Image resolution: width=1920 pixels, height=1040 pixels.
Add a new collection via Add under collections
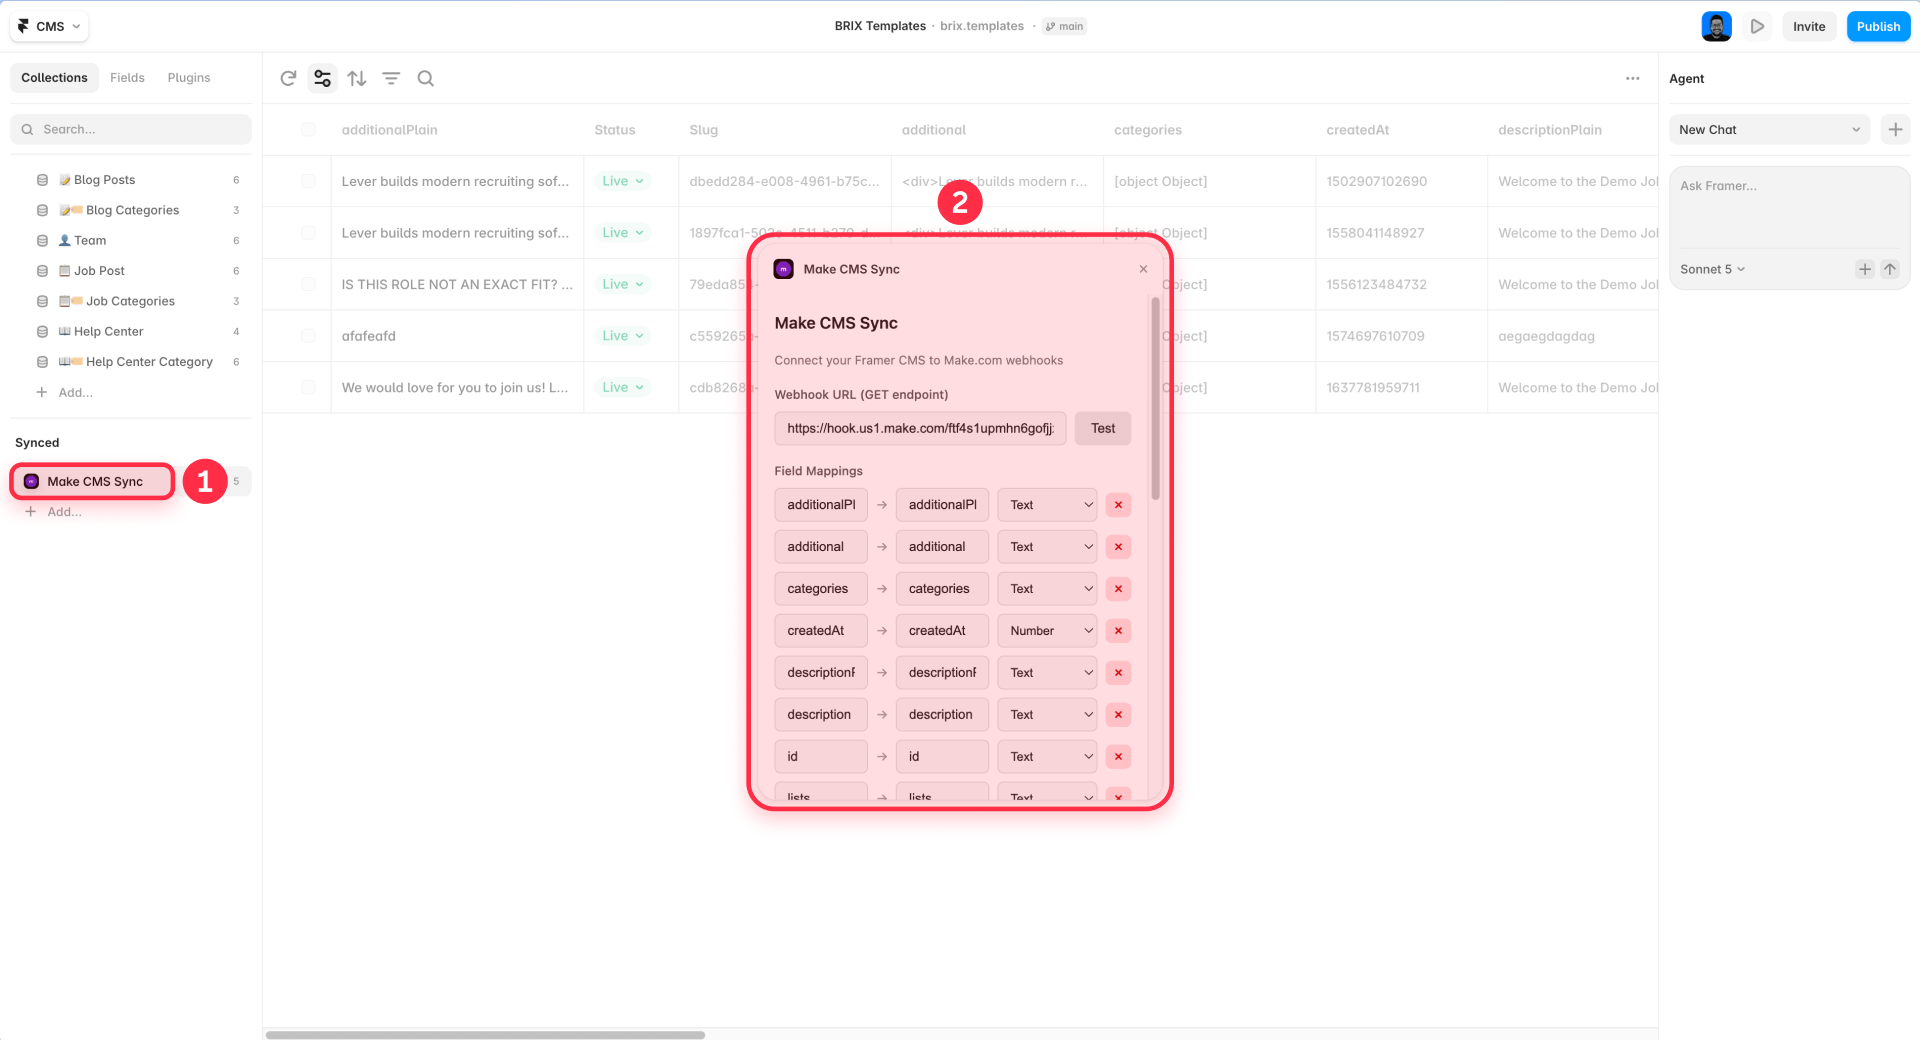click(x=65, y=392)
